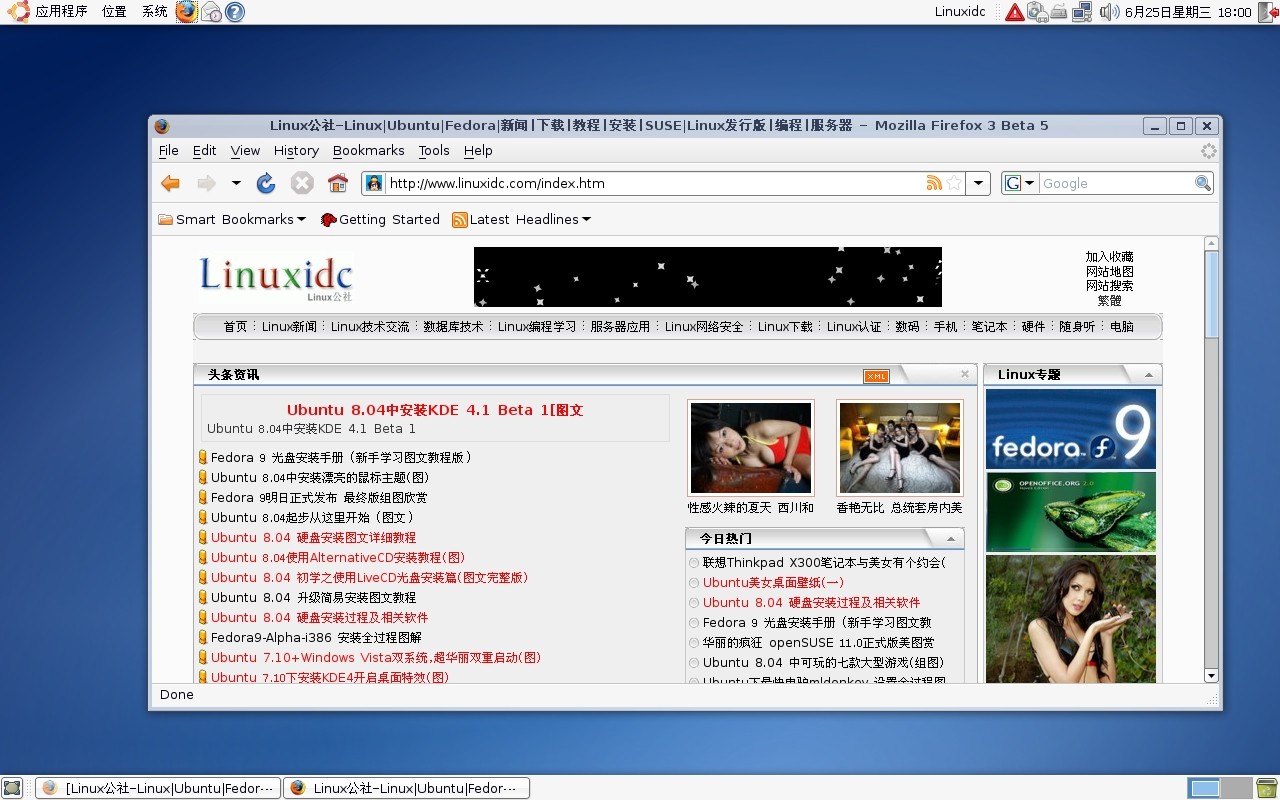
Task: Open the Bookmarks menu
Action: [x=368, y=151]
